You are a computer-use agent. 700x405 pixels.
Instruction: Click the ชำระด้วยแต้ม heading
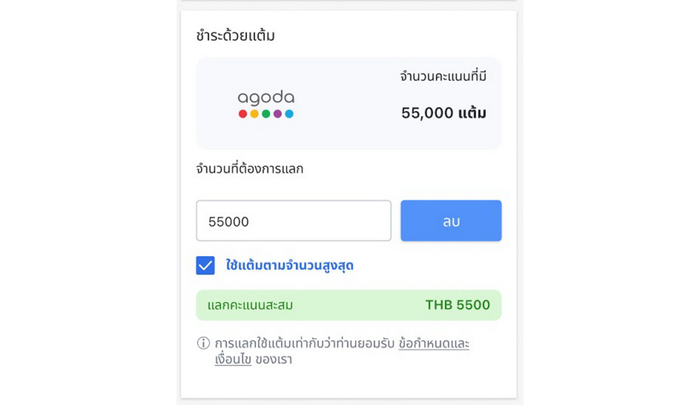[x=235, y=36]
